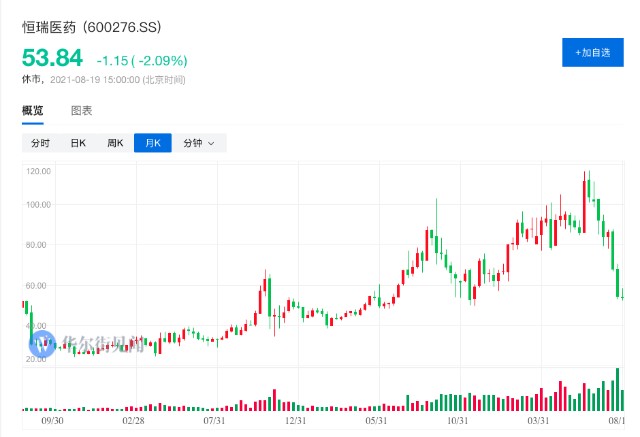Click the 03/31 date label on the axis
Viewport: 640px width, 437px height.
(x=538, y=420)
